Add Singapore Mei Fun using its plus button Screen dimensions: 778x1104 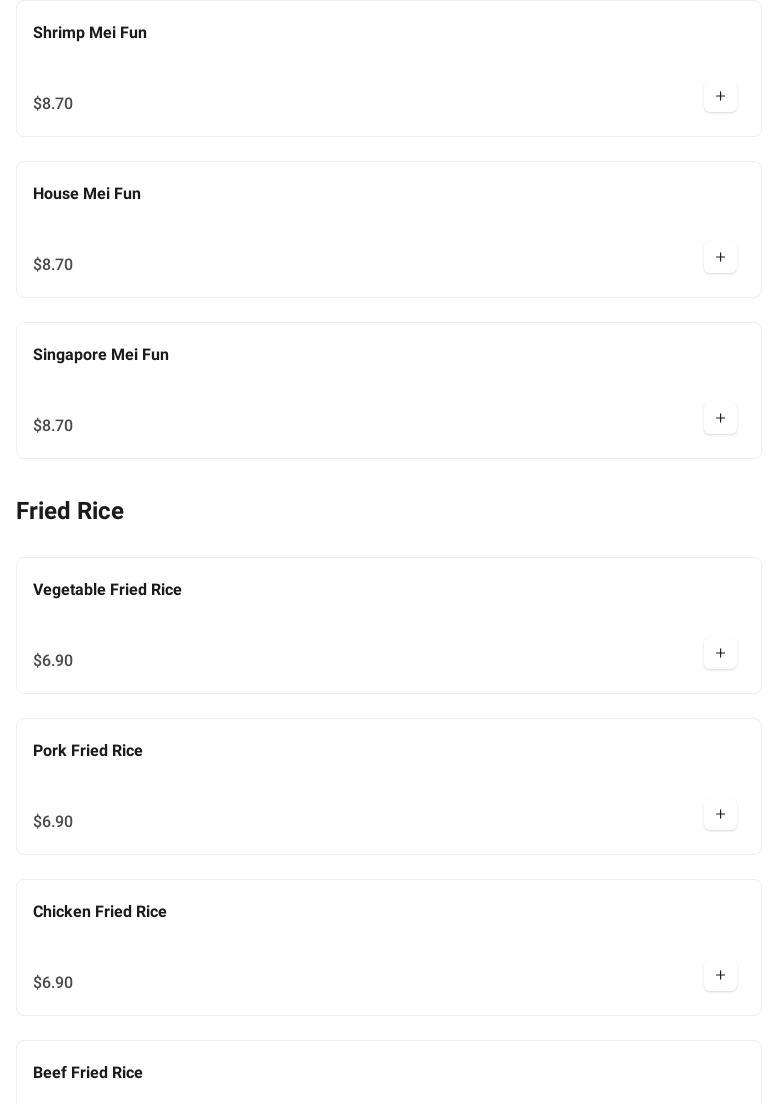(x=720, y=419)
